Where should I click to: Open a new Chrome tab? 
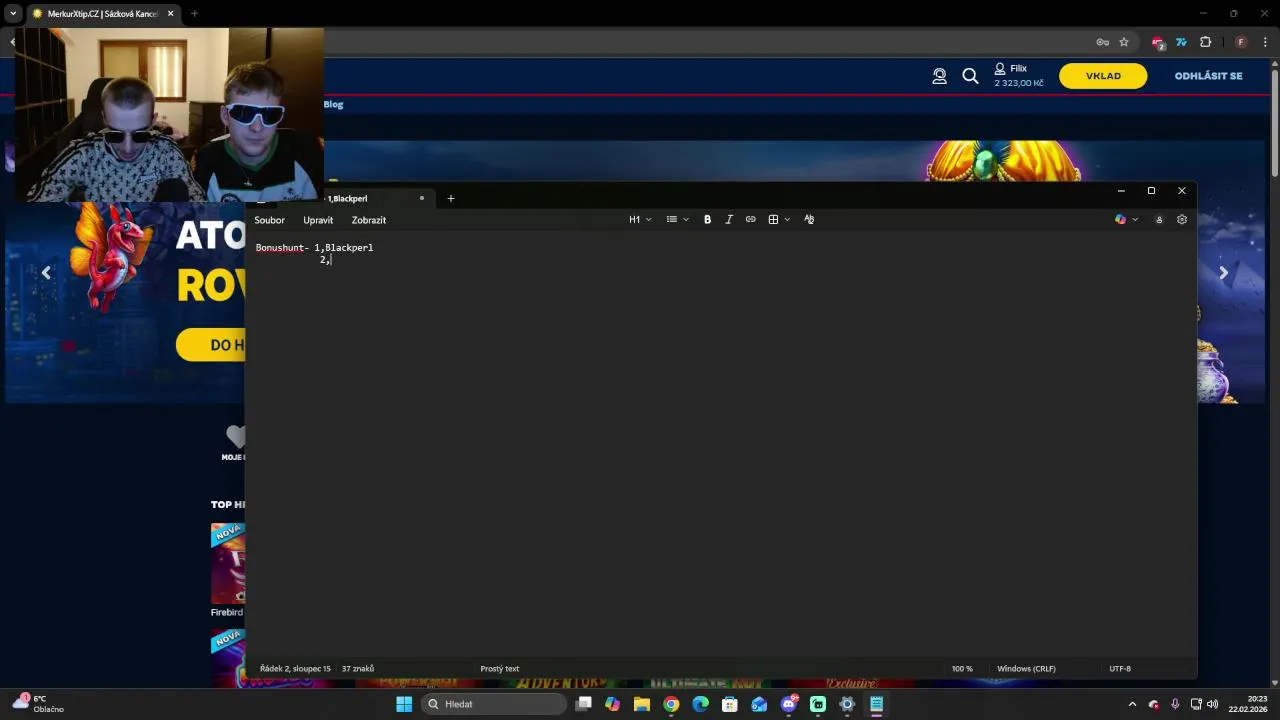(194, 14)
